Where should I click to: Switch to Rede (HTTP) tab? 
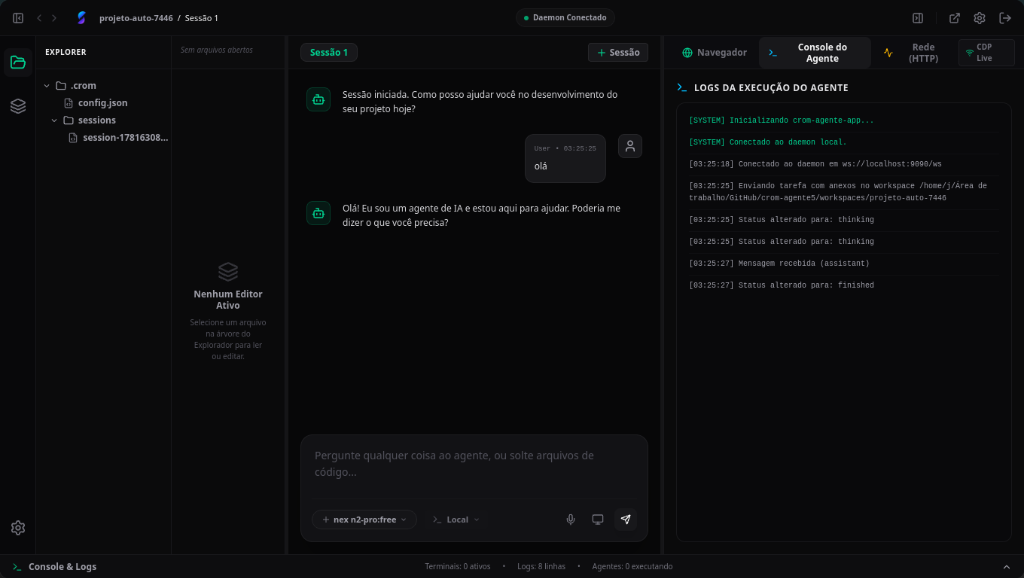click(912, 52)
